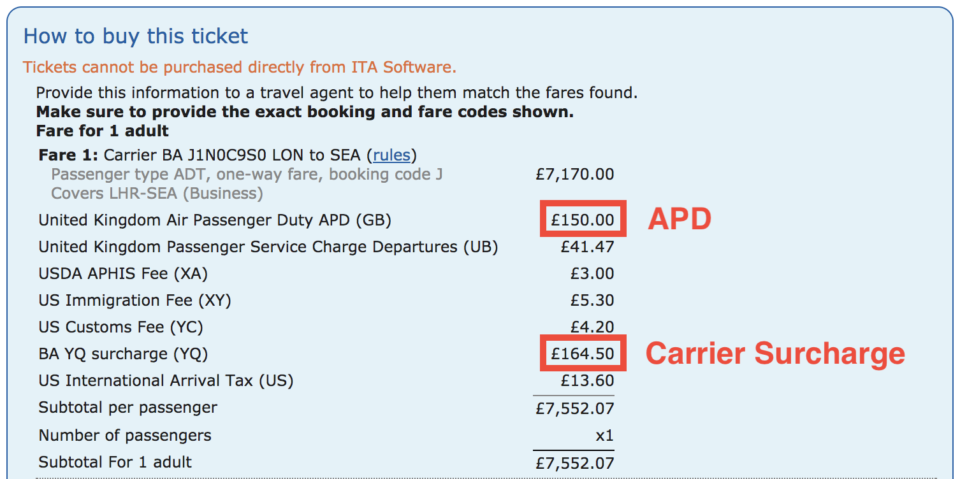Click the Subtotal For 1 adult amount

point(574,462)
